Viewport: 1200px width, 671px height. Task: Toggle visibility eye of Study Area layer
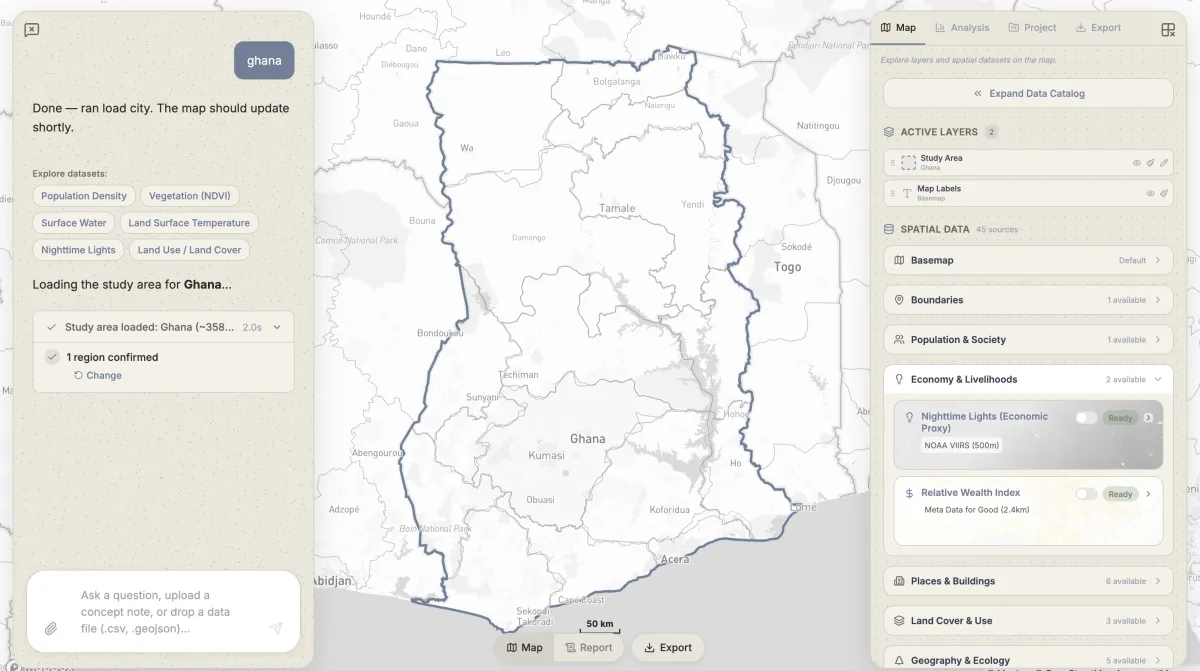click(1136, 163)
